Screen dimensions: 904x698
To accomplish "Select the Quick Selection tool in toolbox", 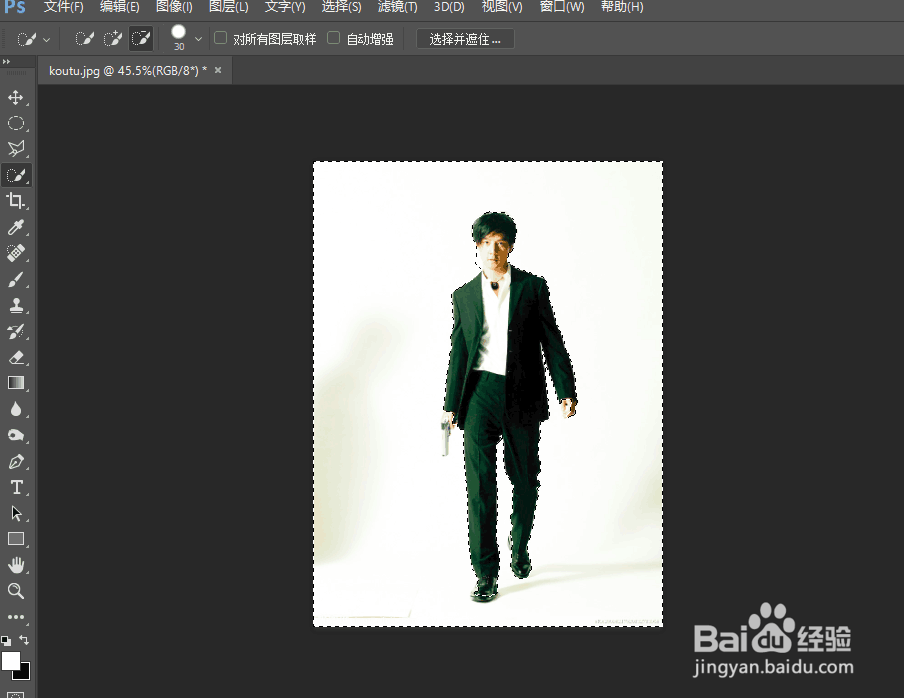I will 16,175.
